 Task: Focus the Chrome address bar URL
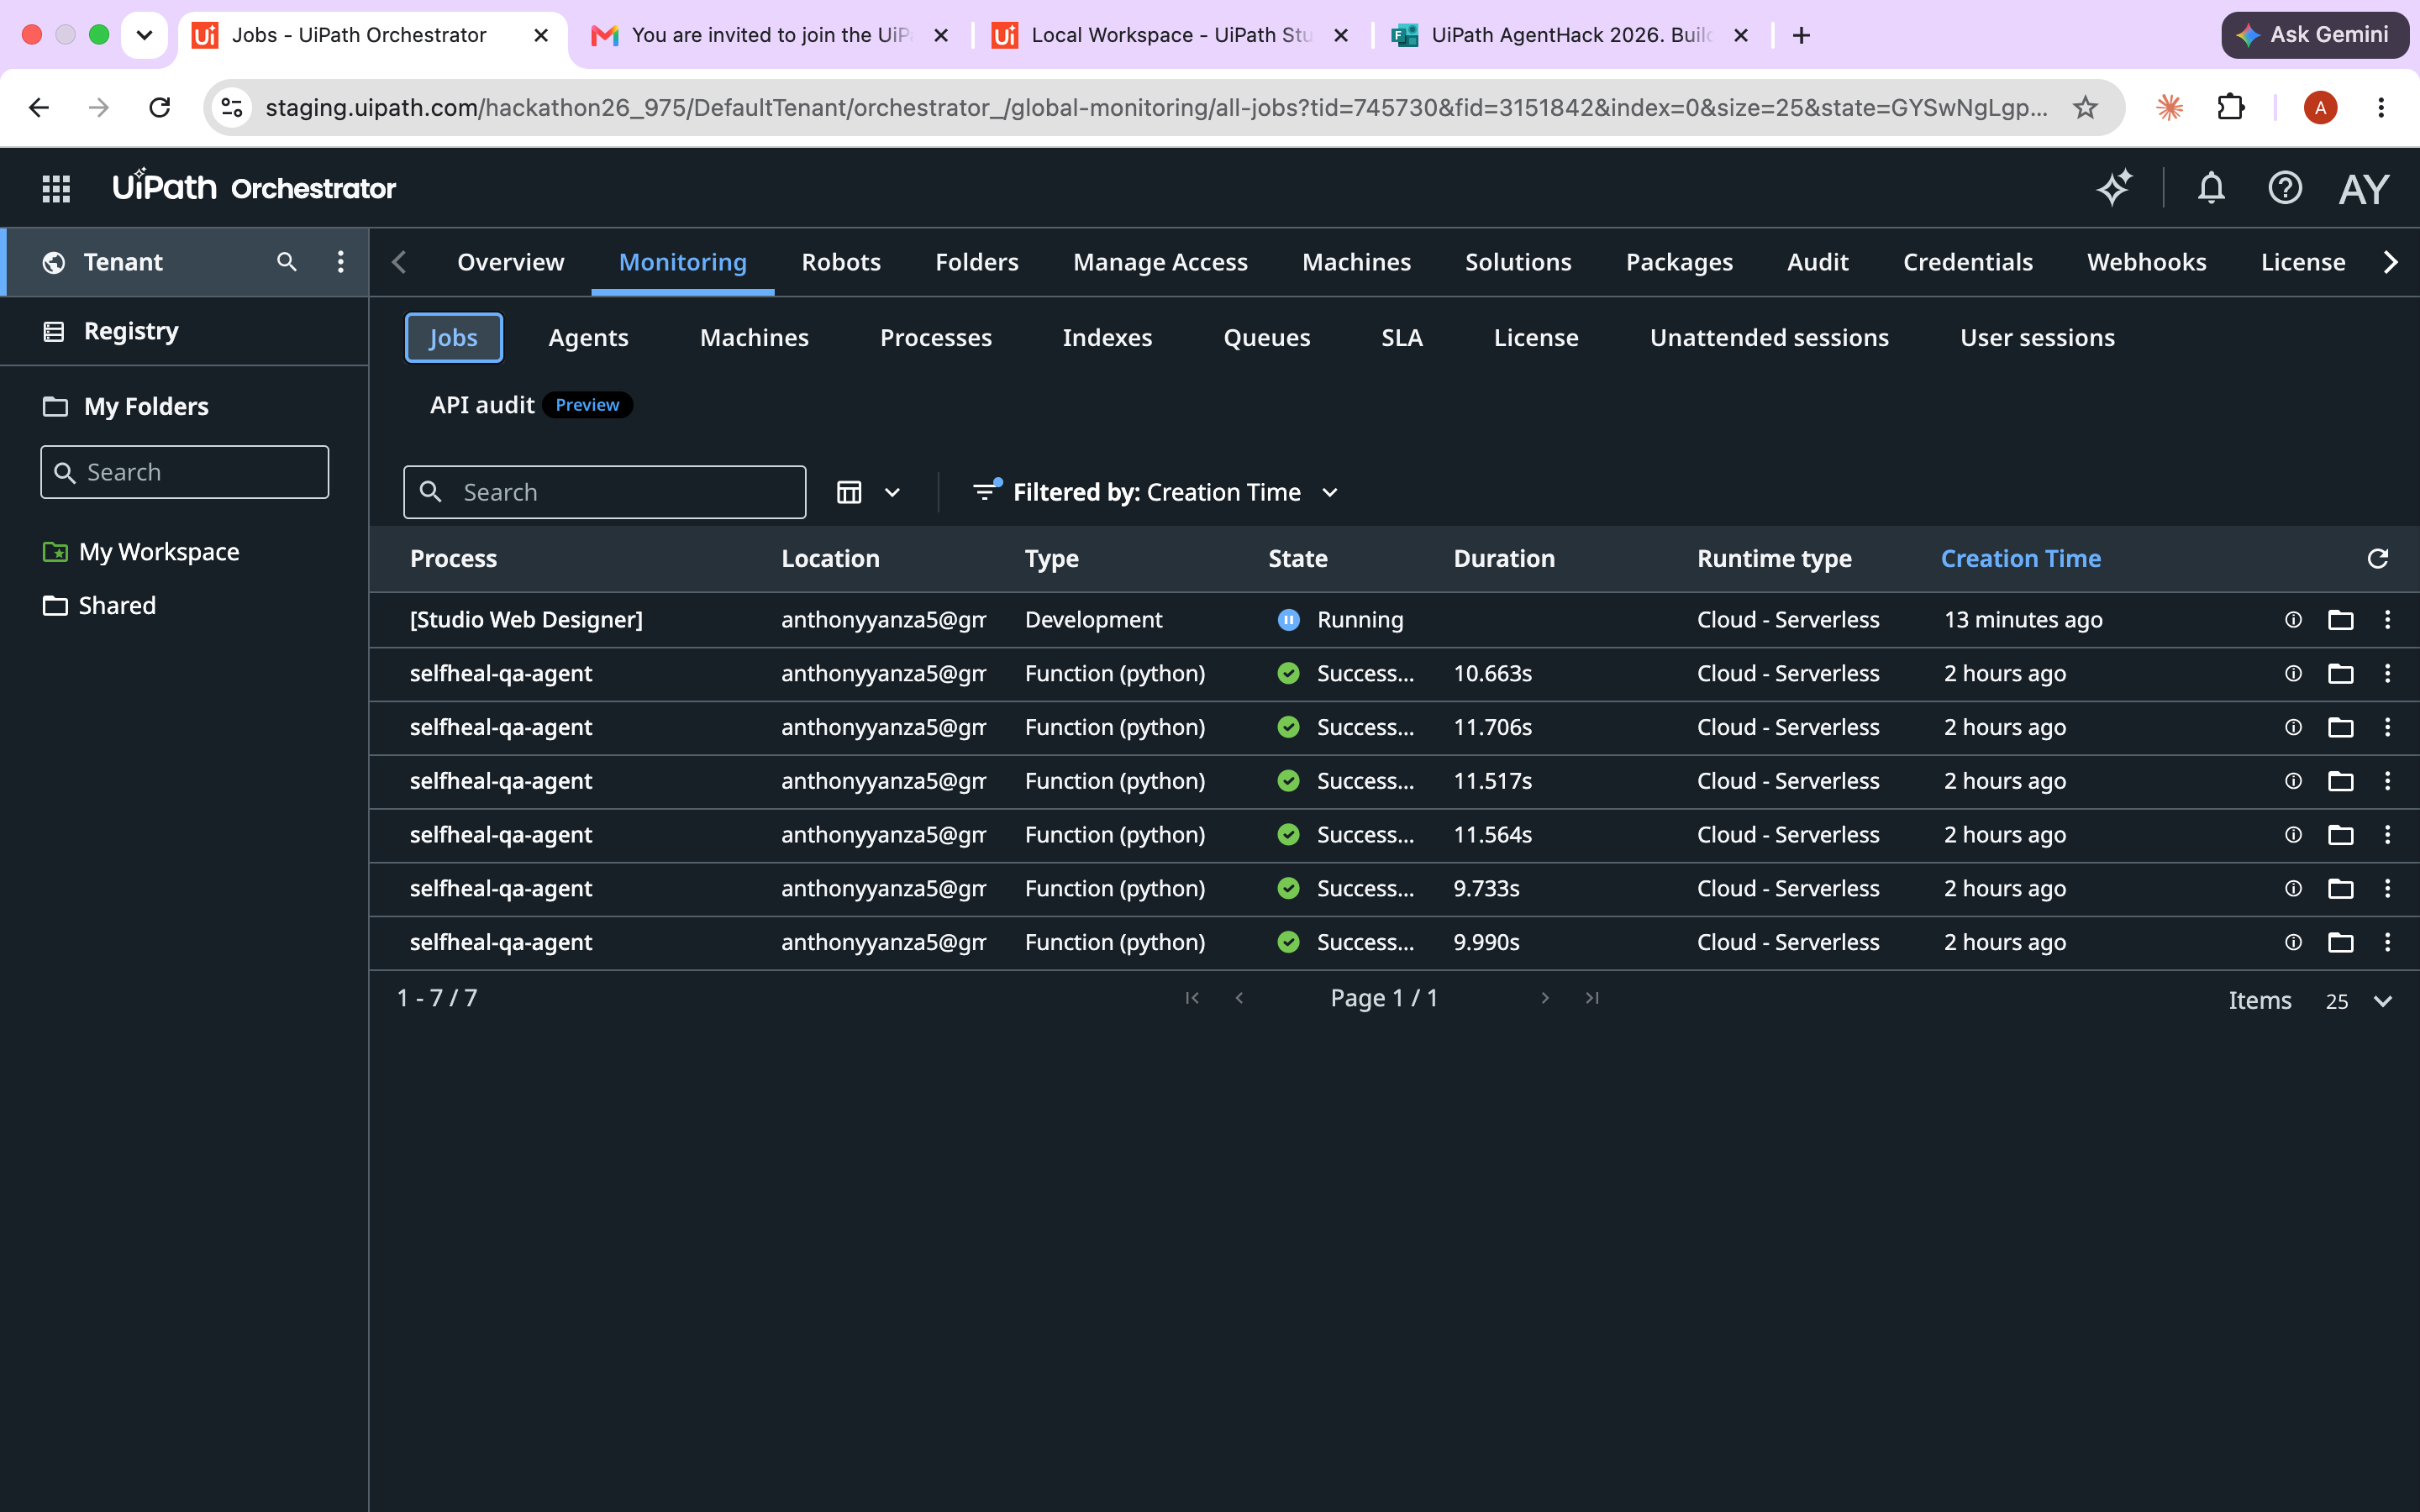coord(1156,107)
